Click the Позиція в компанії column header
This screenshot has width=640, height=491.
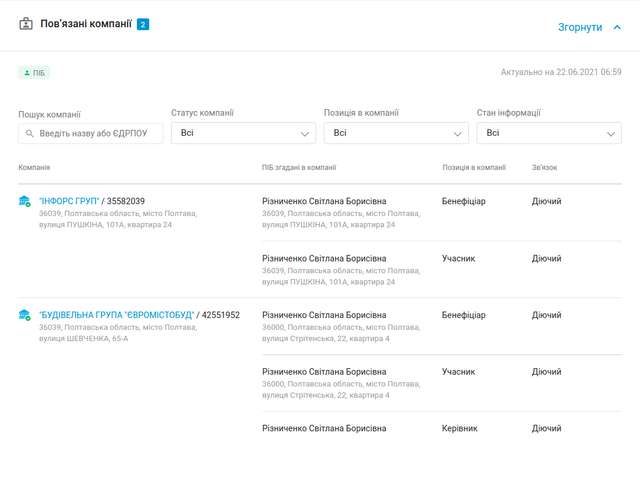point(474,168)
